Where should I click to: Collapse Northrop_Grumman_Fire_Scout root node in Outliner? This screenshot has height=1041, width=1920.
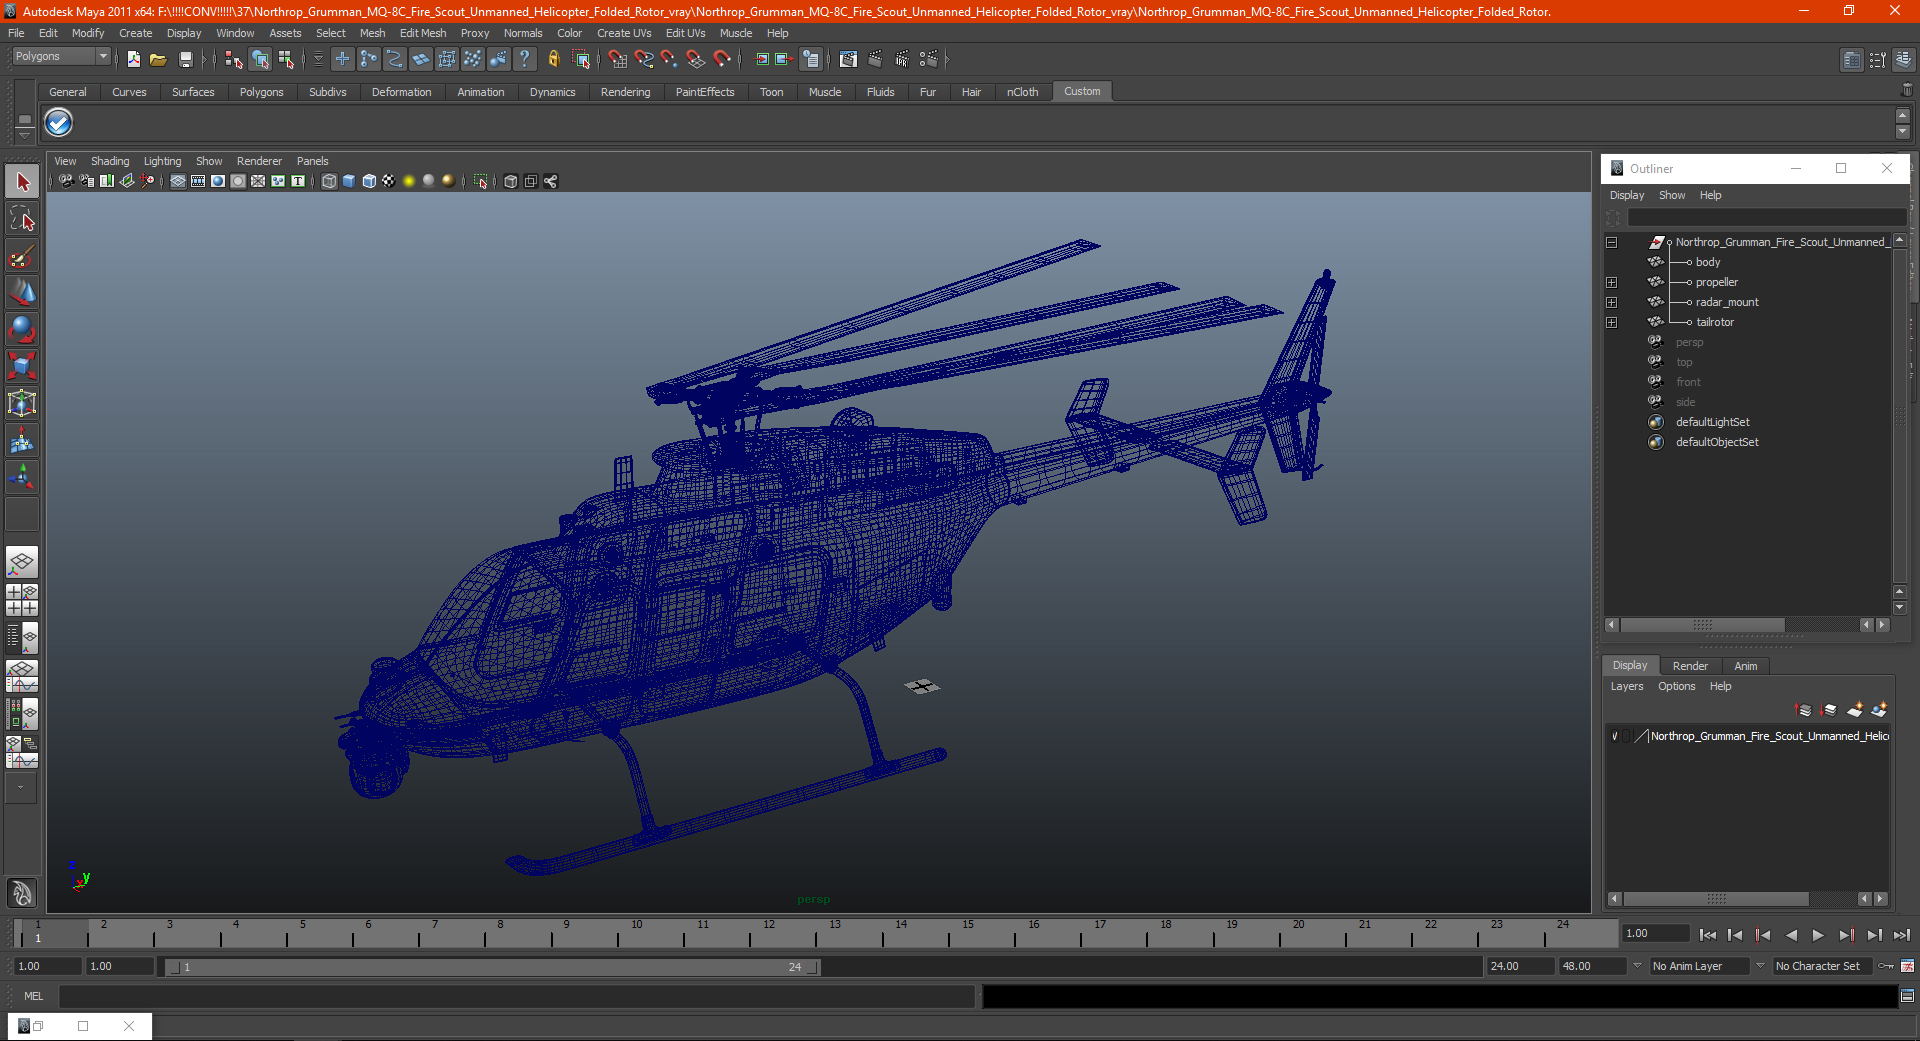click(1612, 242)
